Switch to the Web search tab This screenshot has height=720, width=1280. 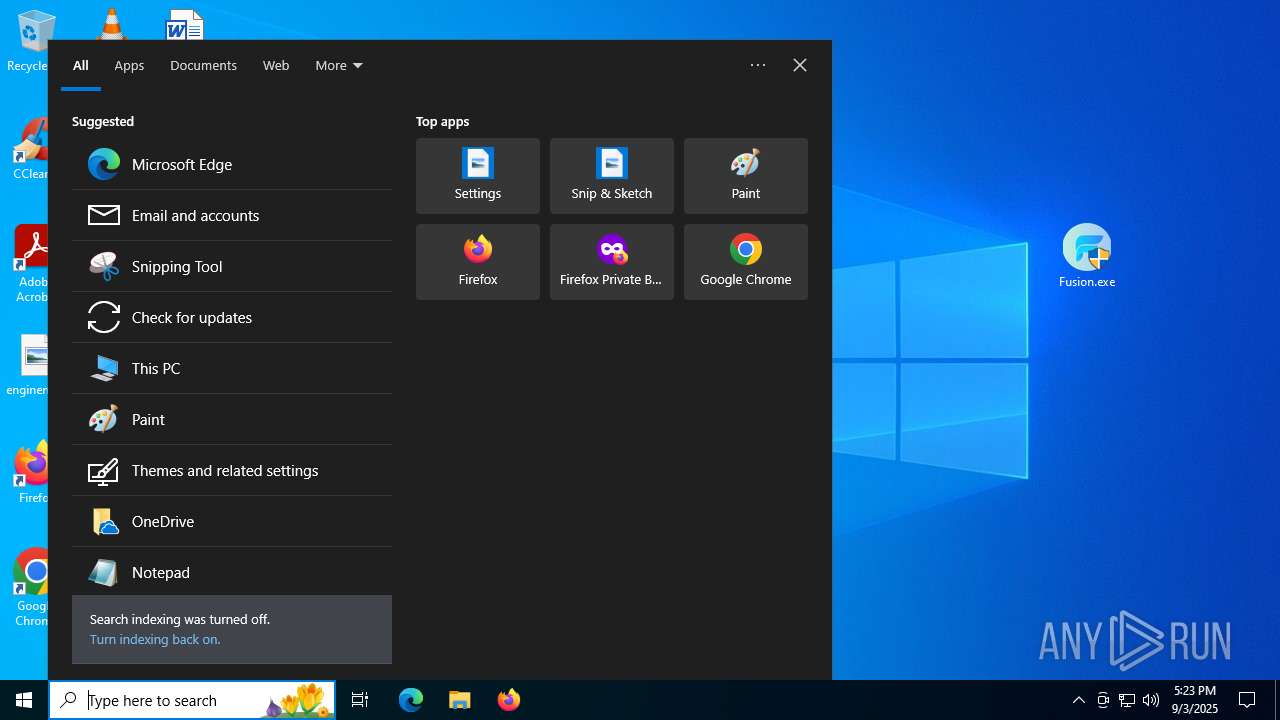(x=276, y=65)
